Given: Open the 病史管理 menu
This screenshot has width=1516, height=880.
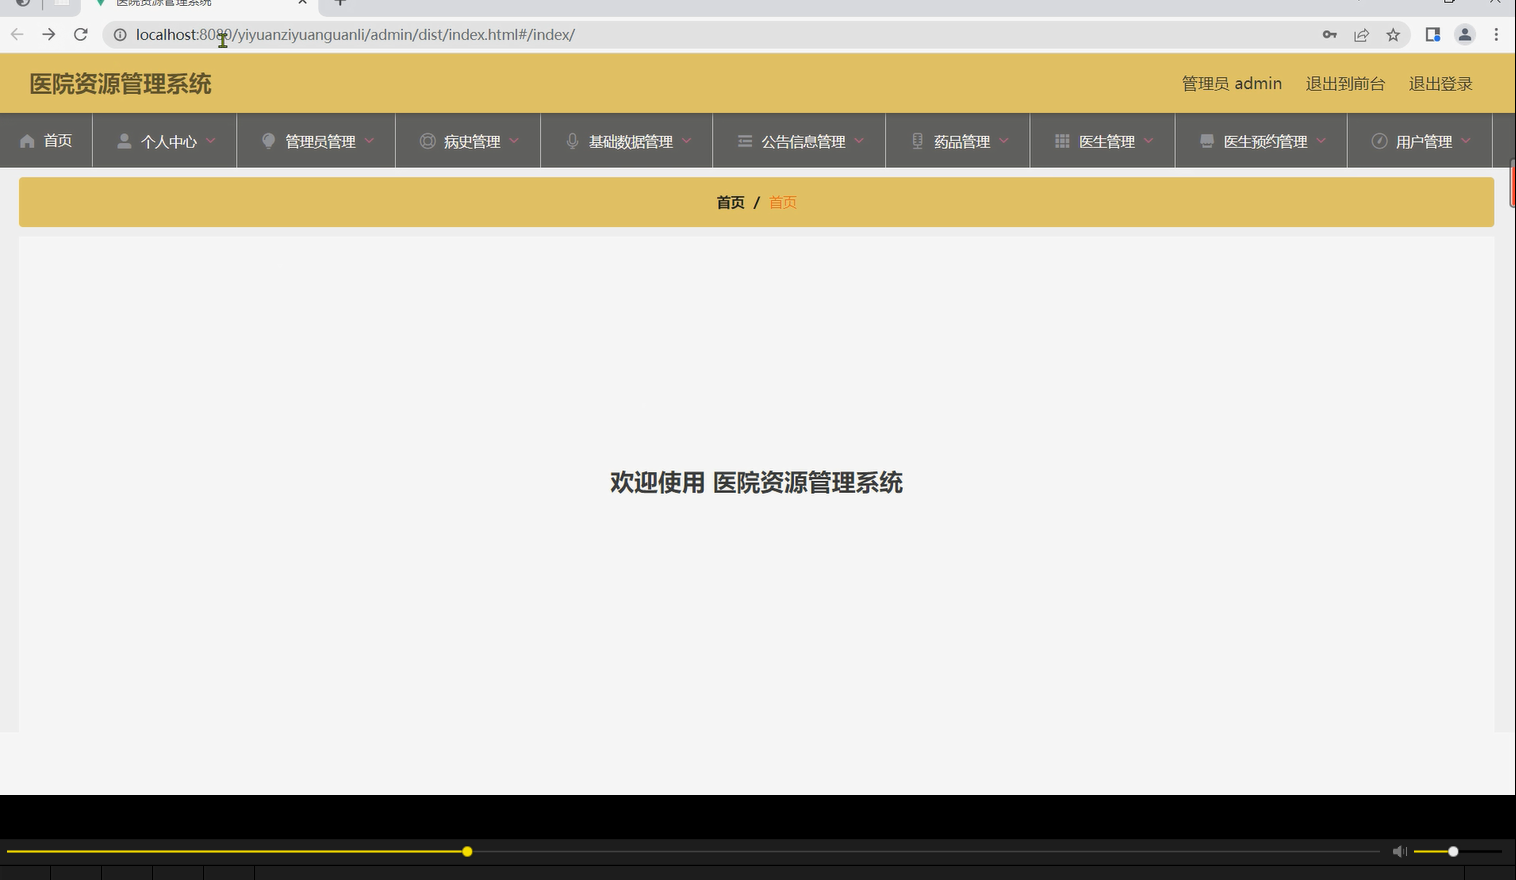Looking at the screenshot, I should click(468, 141).
